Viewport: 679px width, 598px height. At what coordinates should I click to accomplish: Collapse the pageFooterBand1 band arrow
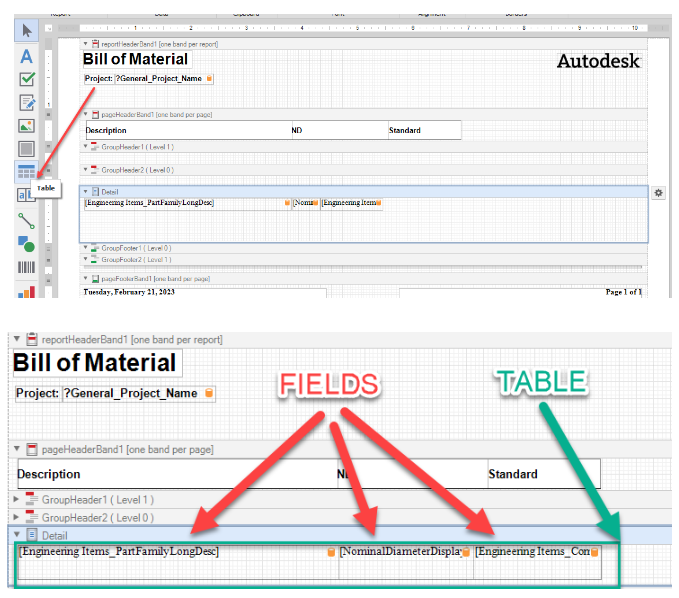pyautogui.click(x=86, y=278)
